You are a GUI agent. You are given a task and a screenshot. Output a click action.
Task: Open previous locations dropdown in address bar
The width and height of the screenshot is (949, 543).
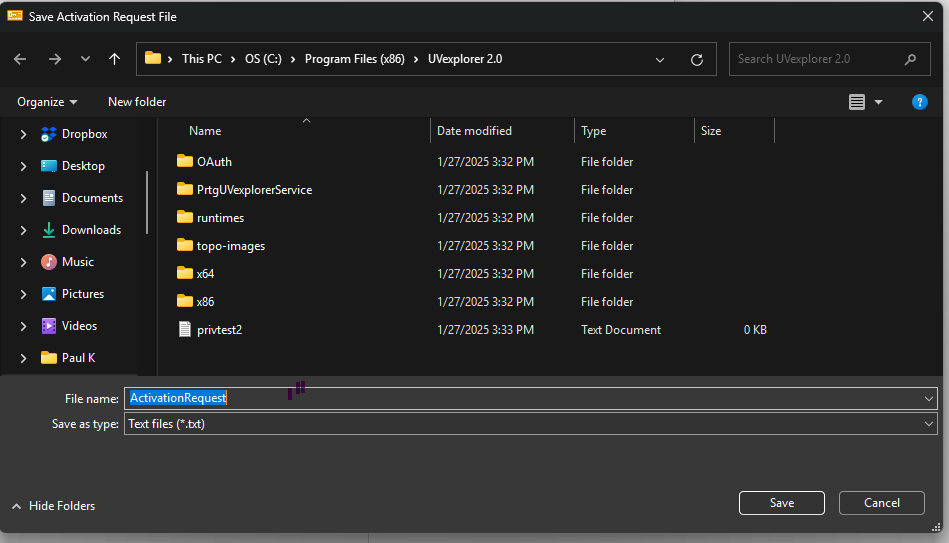pos(660,59)
